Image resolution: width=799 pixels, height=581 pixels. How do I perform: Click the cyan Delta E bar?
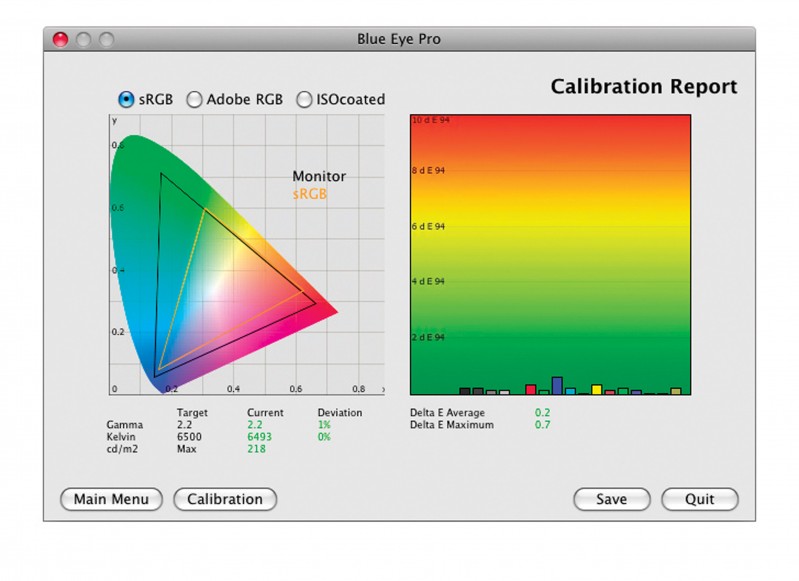tap(570, 391)
